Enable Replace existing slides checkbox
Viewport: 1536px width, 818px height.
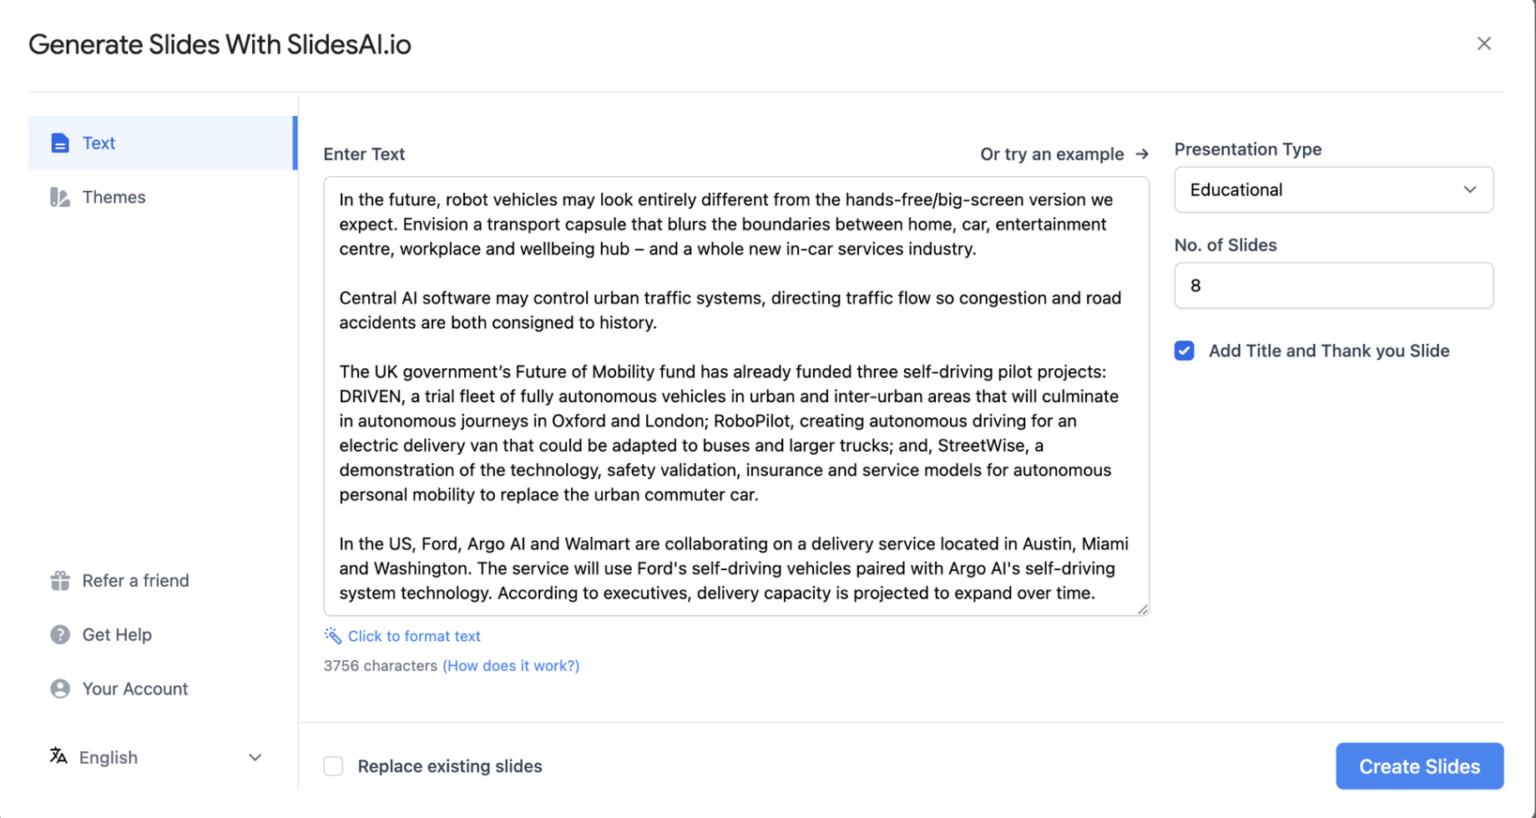(334, 766)
